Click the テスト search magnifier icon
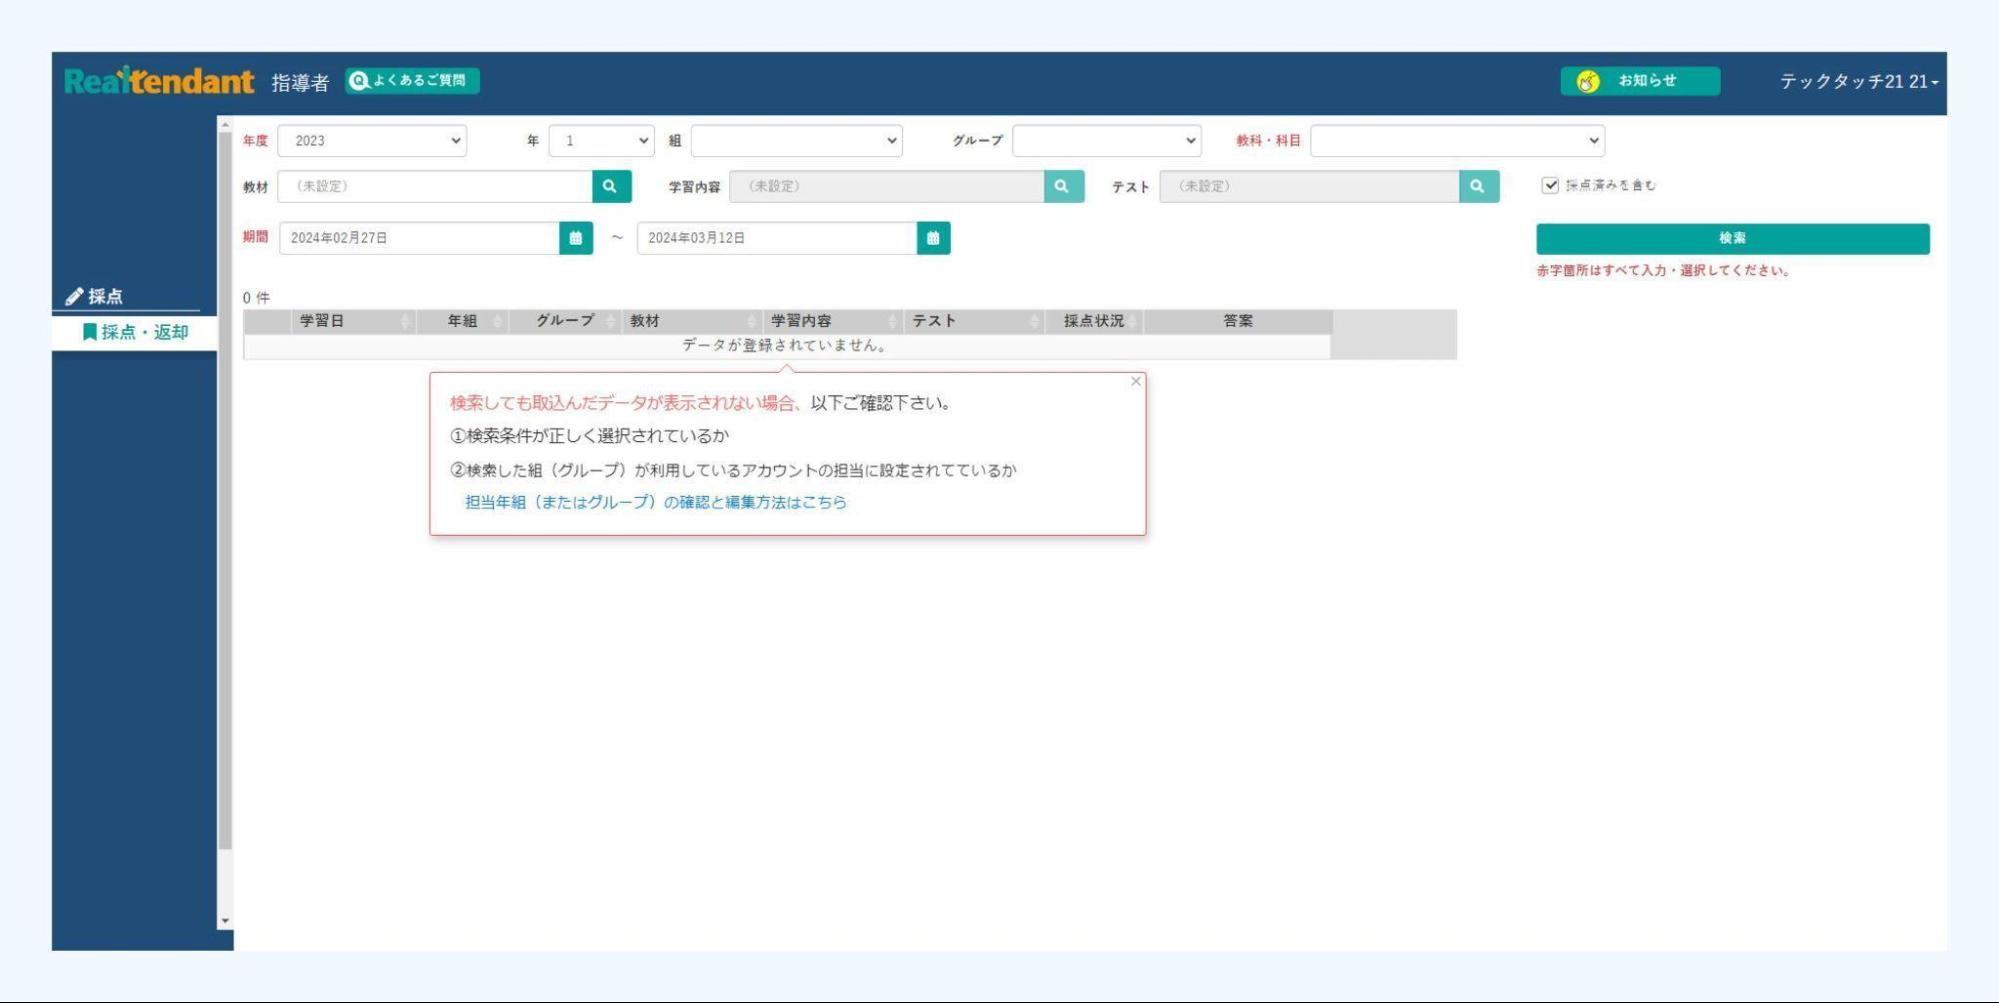This screenshot has height=1003, width=1999. (1477, 186)
